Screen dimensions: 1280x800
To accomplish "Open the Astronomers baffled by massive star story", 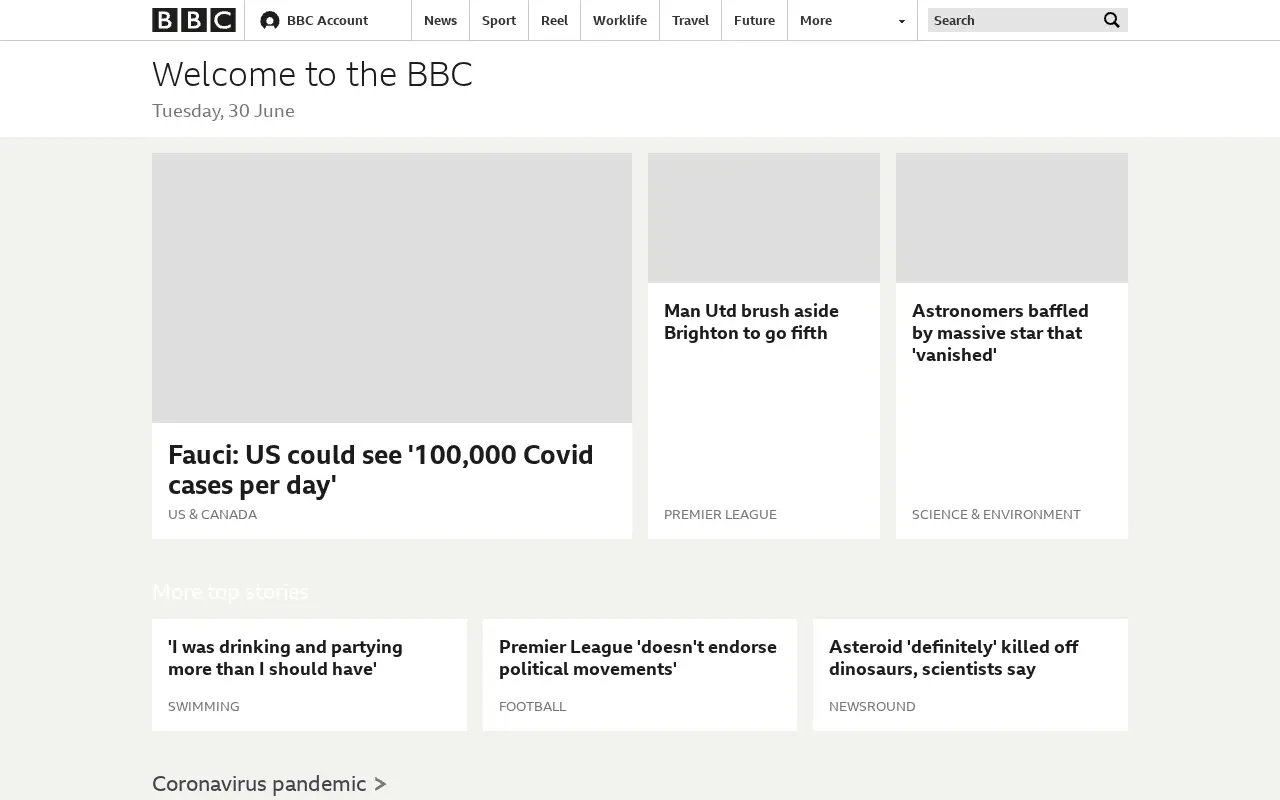I will click(1000, 333).
